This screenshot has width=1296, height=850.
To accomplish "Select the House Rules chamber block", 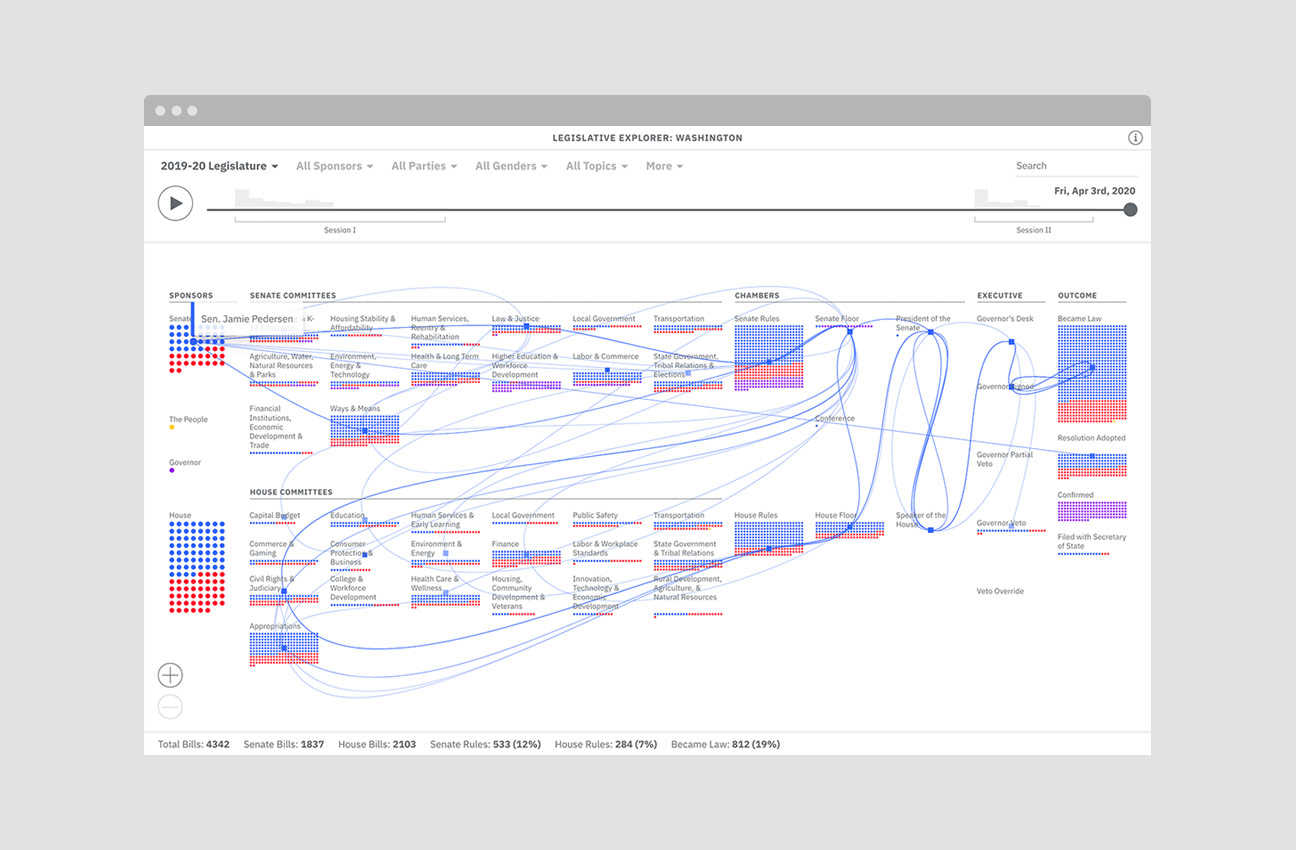I will [768, 533].
